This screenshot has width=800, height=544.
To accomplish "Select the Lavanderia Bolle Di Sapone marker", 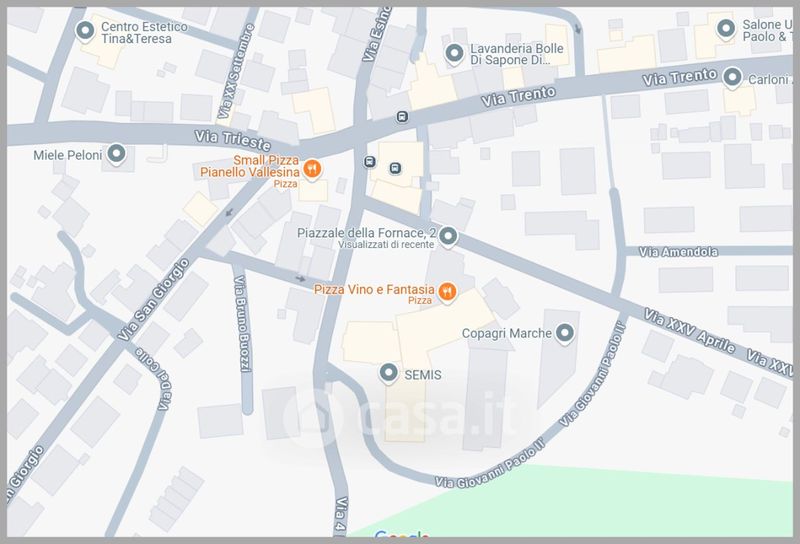I will pos(454,53).
